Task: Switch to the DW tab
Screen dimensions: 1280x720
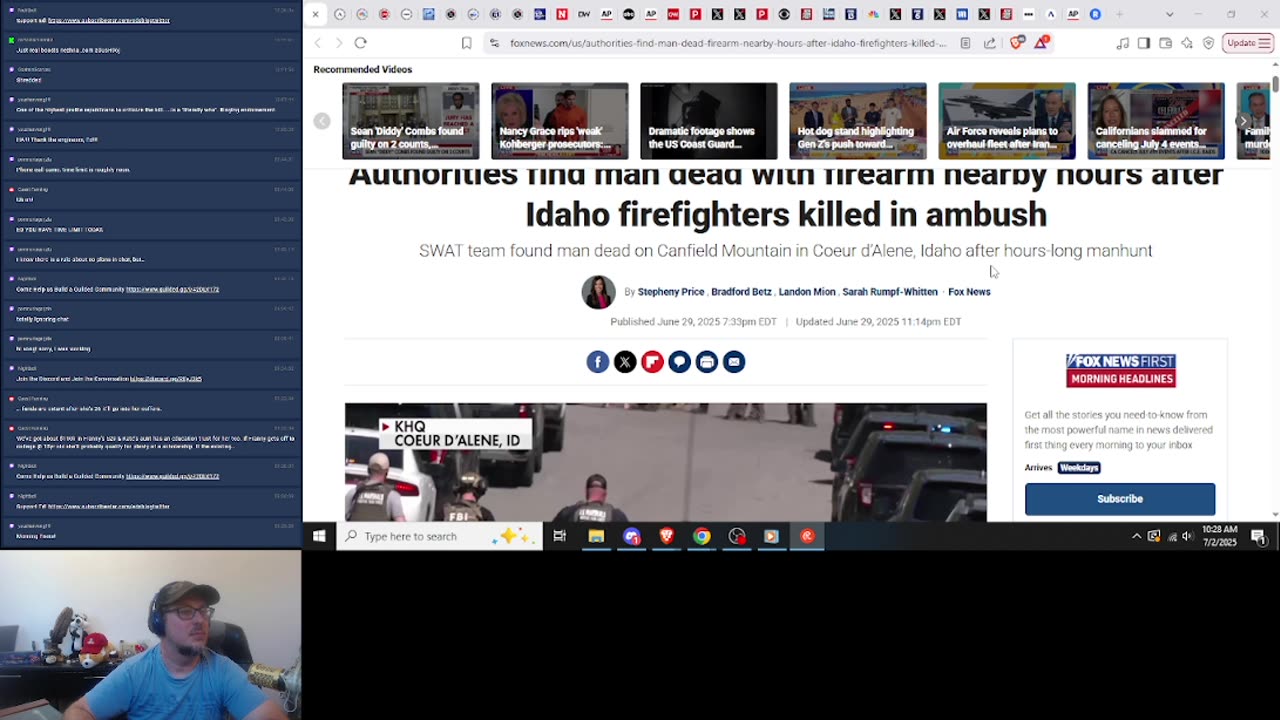Action: point(584,15)
